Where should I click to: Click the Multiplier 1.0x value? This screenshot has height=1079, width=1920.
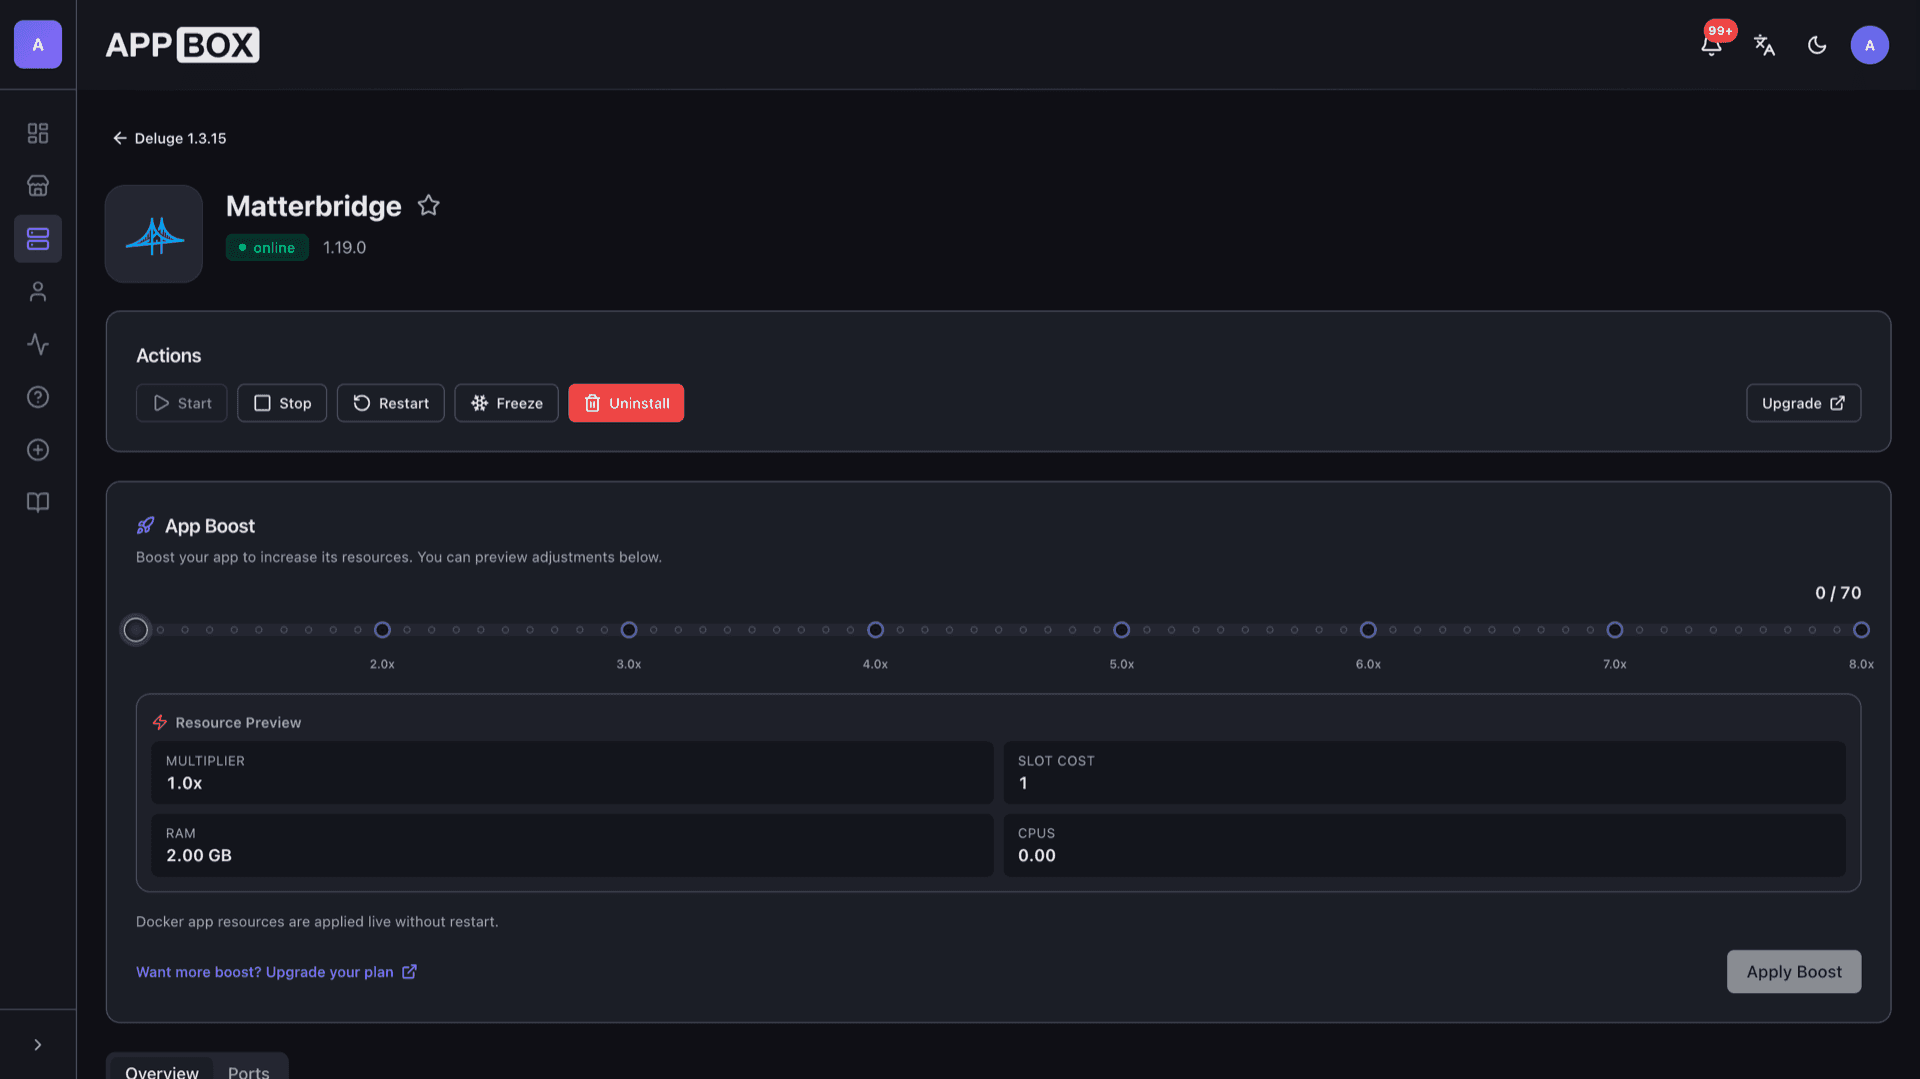184,783
